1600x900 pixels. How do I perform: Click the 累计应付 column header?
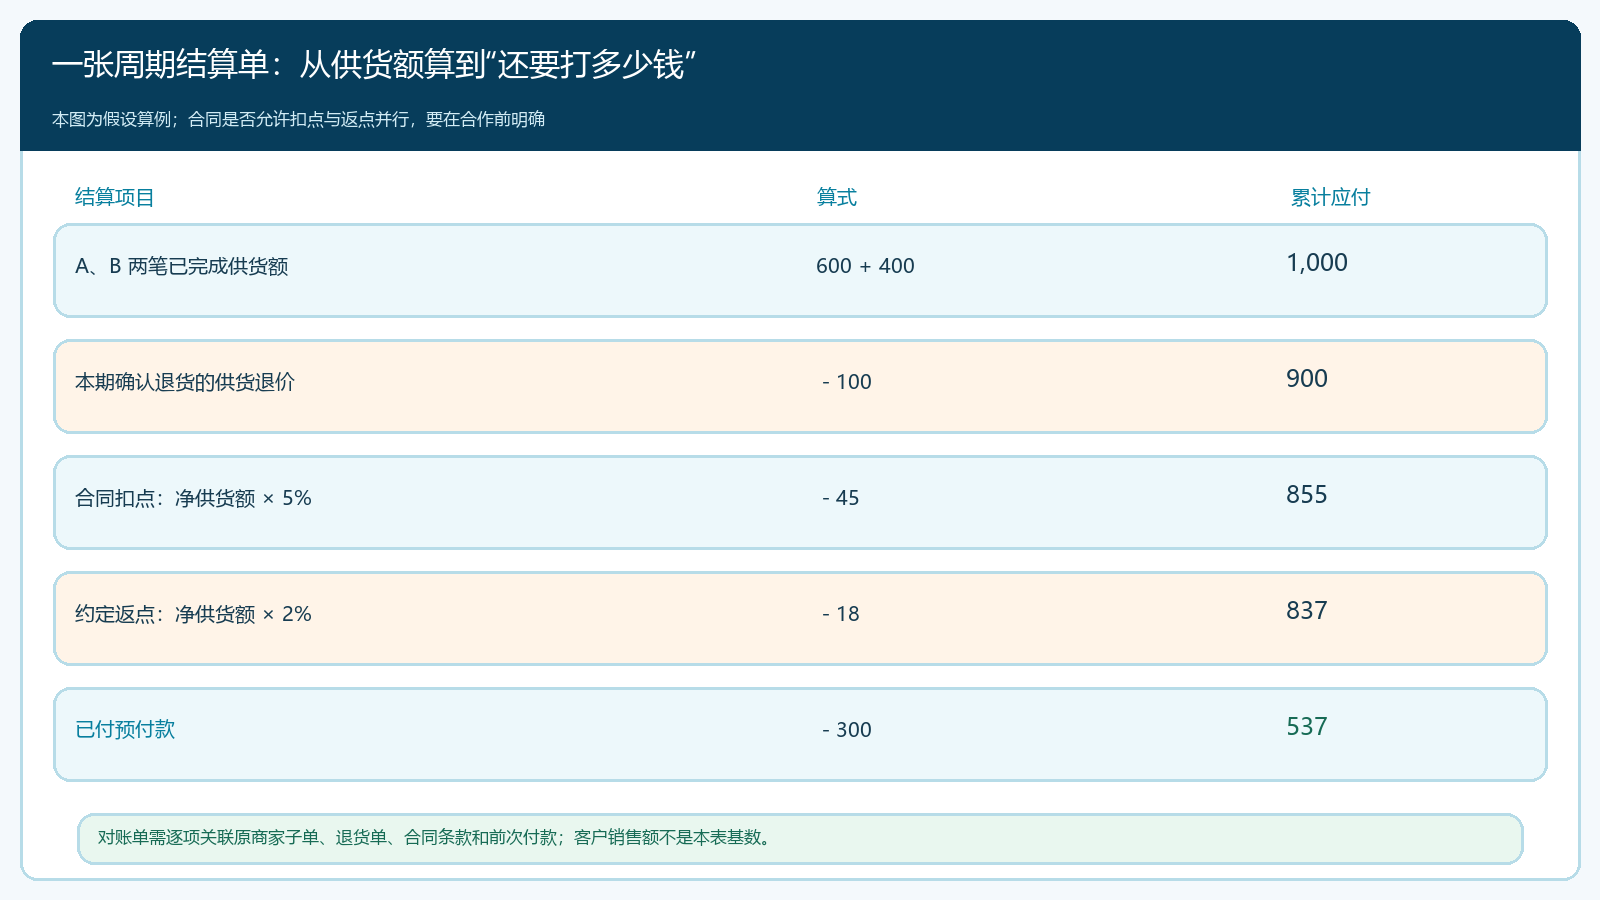pyautogui.click(x=1330, y=197)
